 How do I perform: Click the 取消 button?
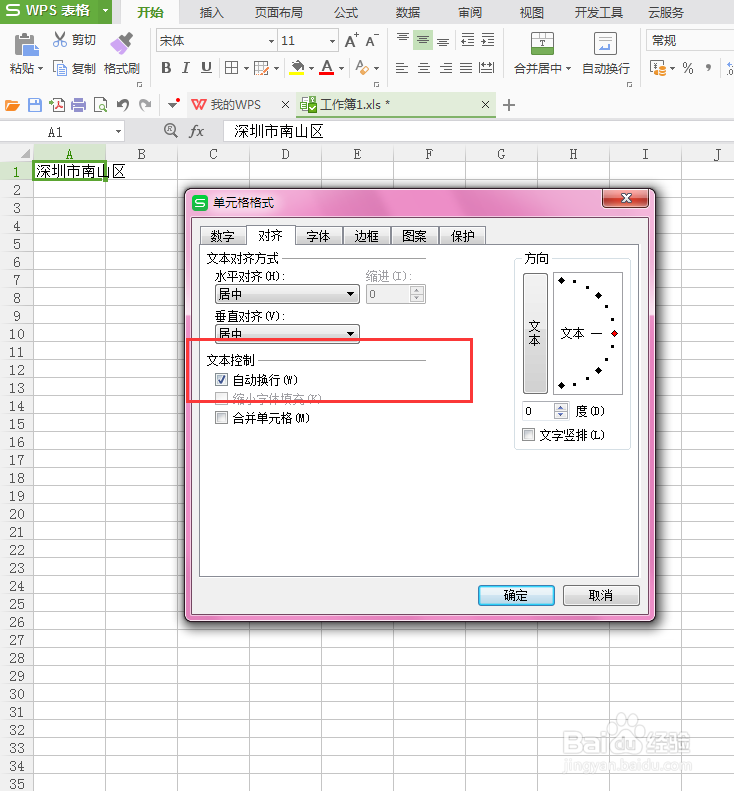pyautogui.click(x=601, y=595)
